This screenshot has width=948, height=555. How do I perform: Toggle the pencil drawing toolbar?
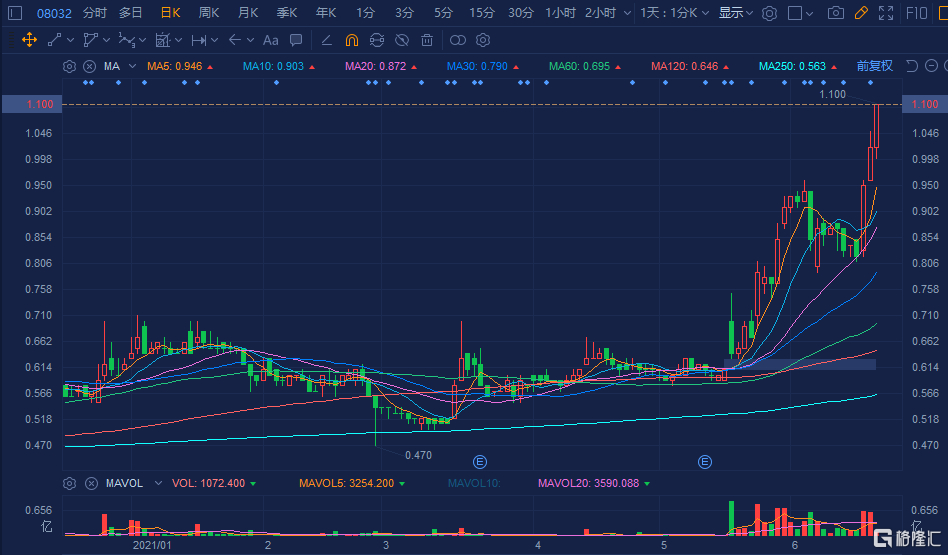pos(860,13)
